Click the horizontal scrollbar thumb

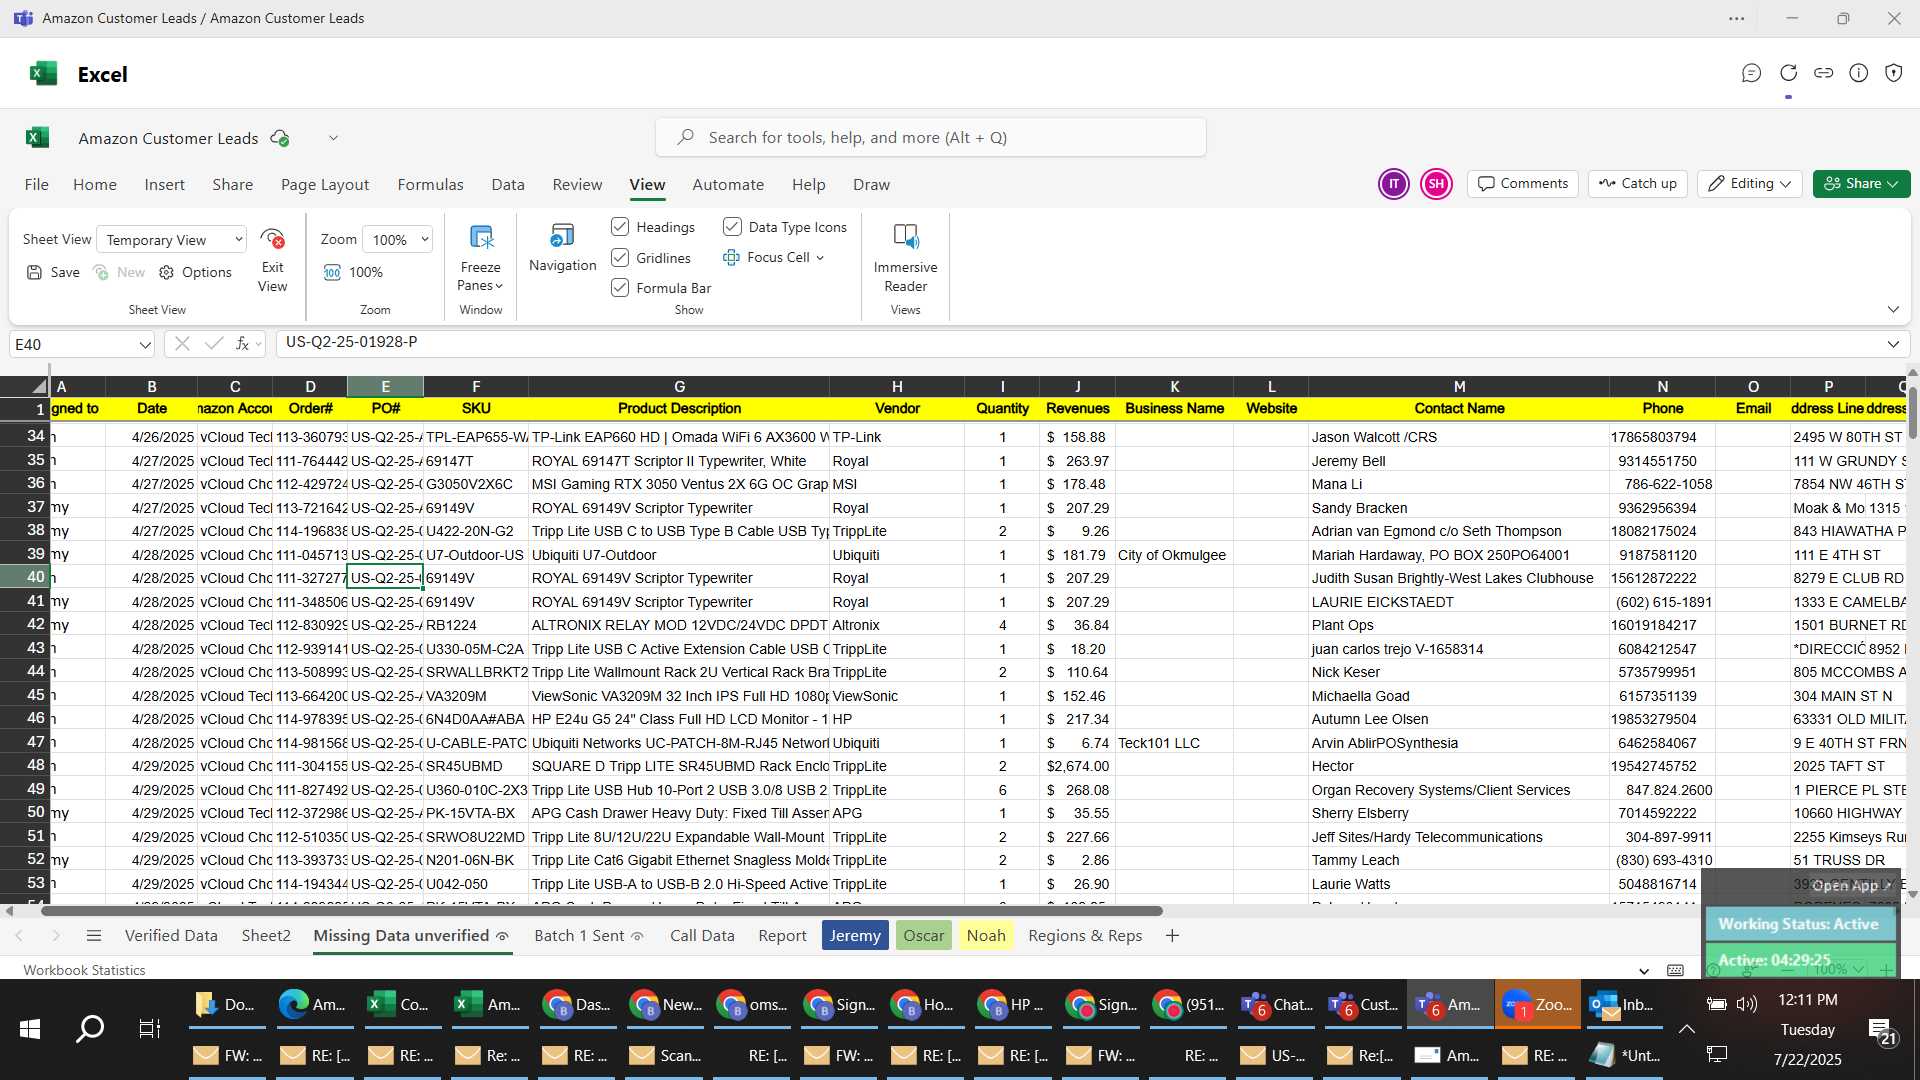point(601,911)
